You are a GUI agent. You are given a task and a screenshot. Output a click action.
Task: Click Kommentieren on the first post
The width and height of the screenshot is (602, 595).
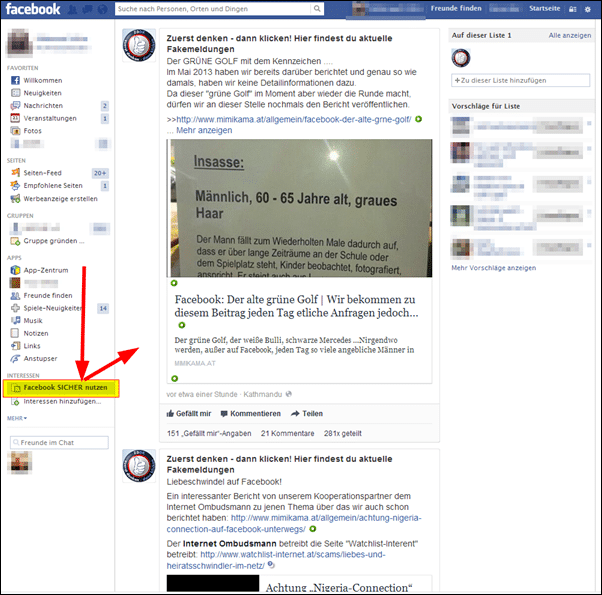coord(251,414)
